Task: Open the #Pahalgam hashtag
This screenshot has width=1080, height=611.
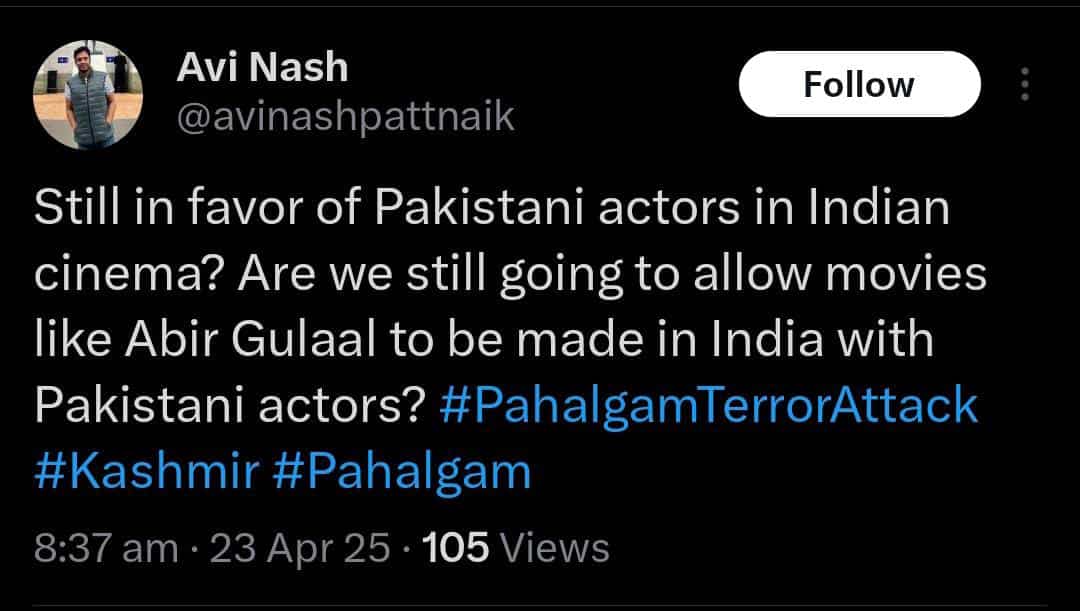Action: click(x=402, y=473)
